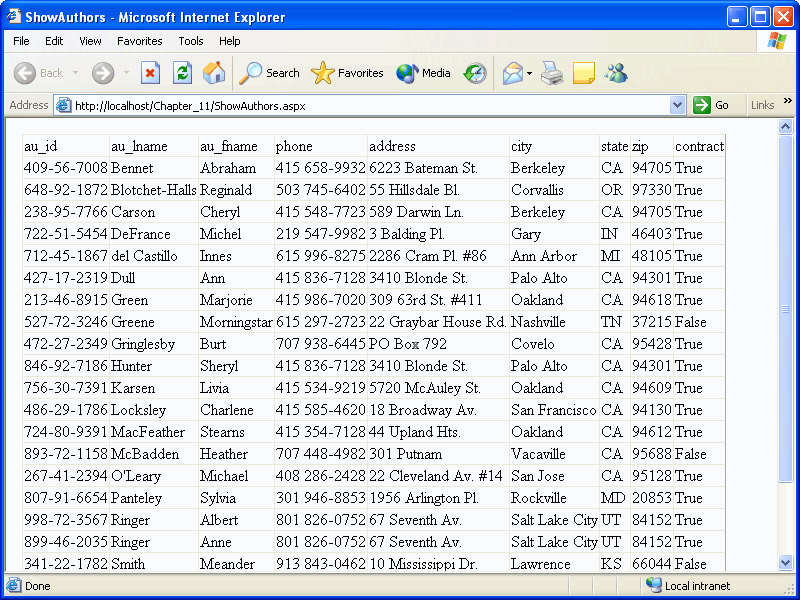Open the Search pane from the toolbar
The height and width of the screenshot is (600, 800).
(270, 73)
